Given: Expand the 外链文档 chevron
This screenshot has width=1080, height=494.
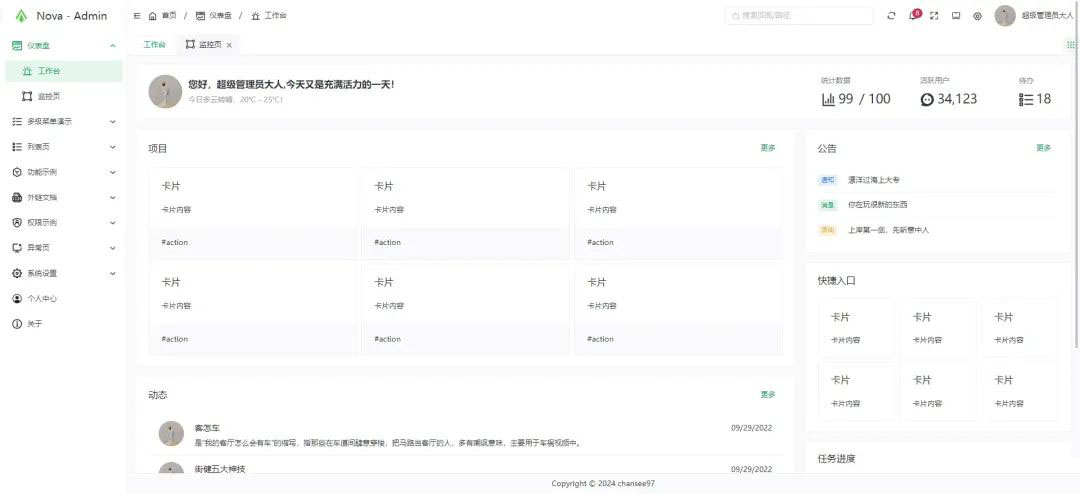Looking at the screenshot, I should point(113,198).
